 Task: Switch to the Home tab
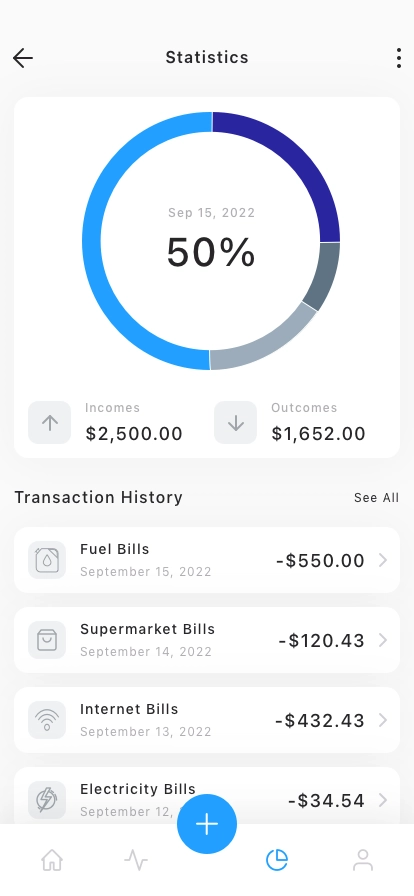(x=52, y=859)
